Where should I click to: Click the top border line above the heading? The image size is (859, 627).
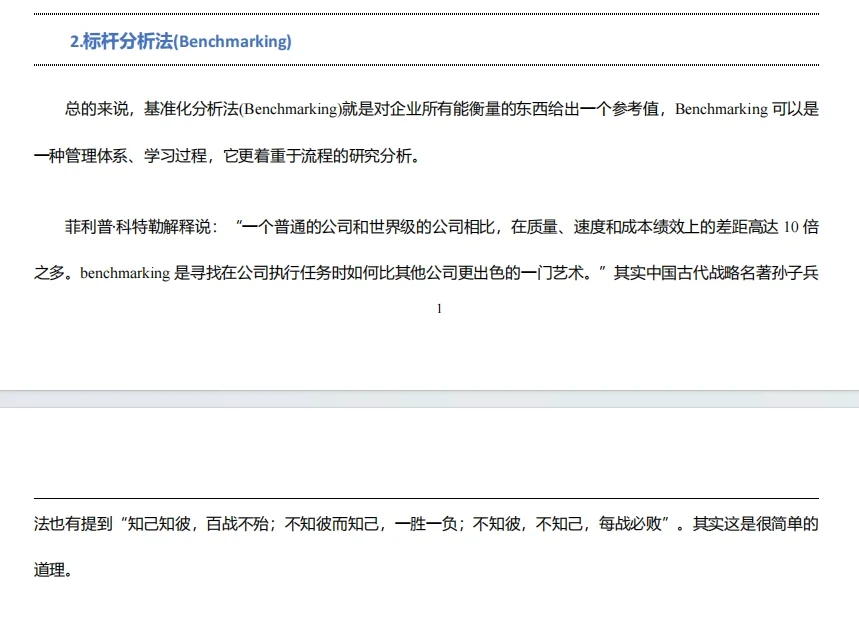click(430, 15)
